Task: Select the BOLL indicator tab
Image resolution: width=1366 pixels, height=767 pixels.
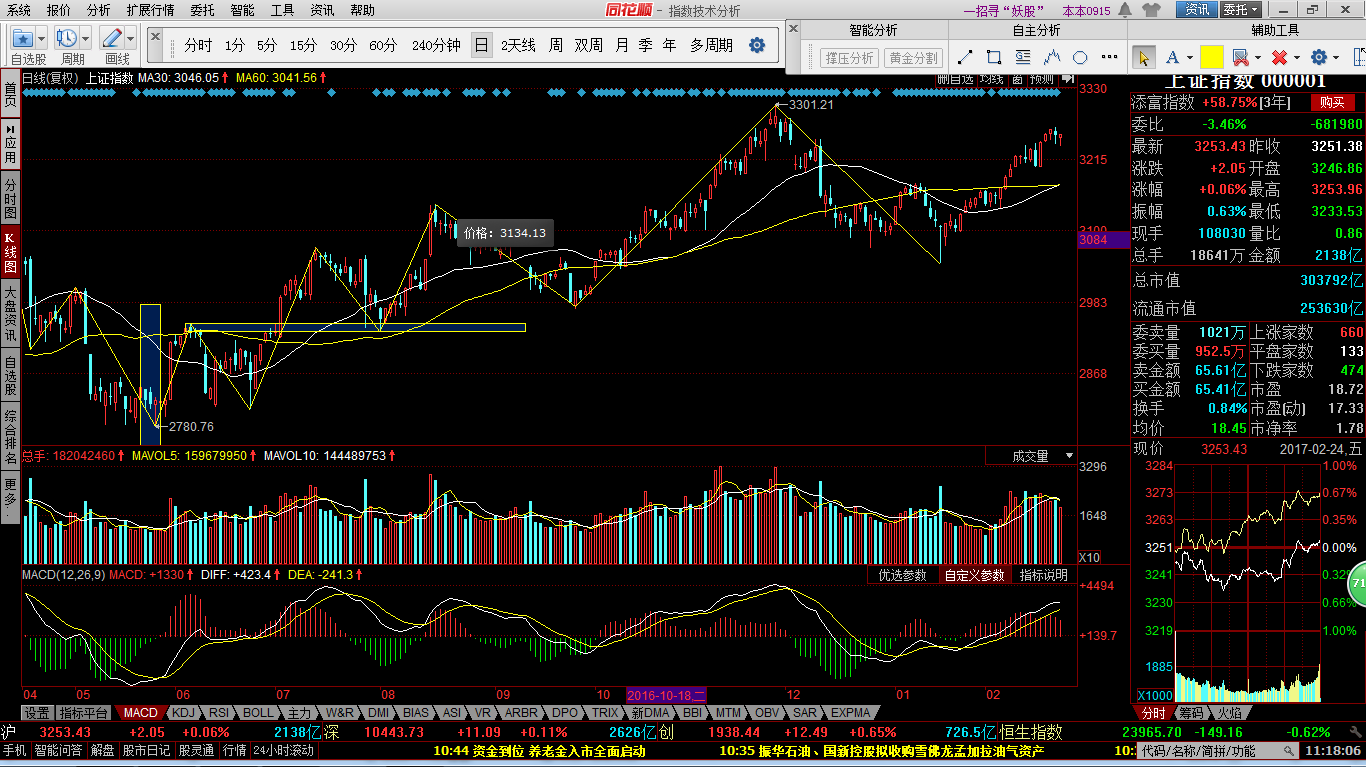Action: click(258, 713)
